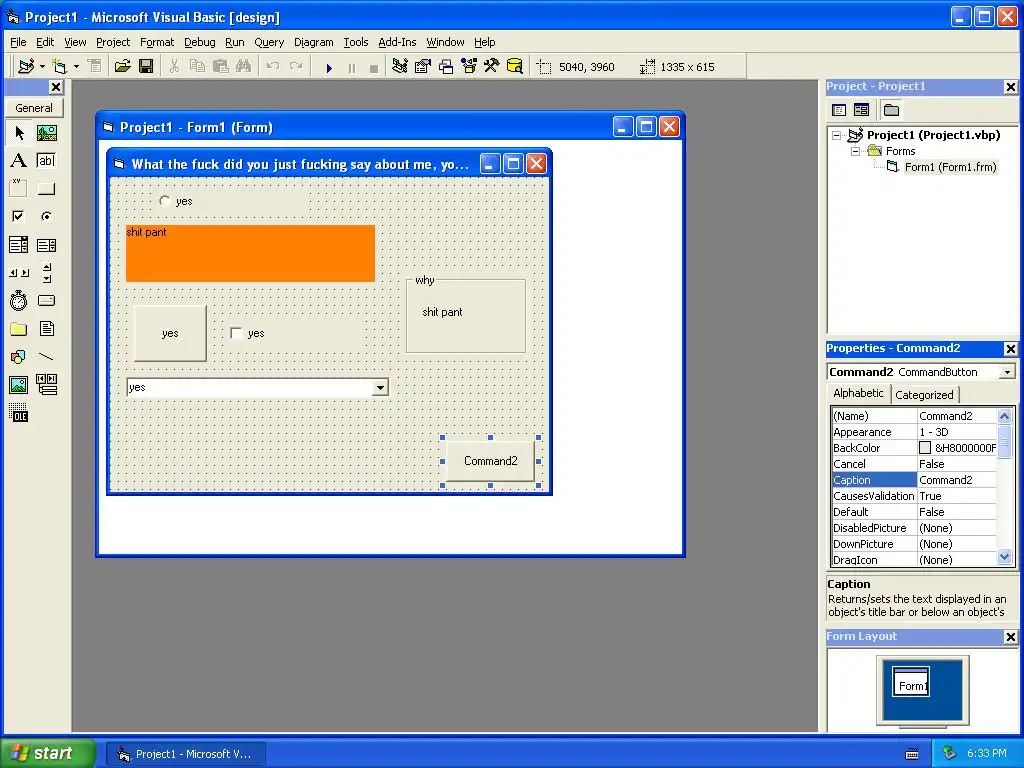Select the ComboBox control in the toolbox
Viewport: 1024px width, 768px height.
coord(19,245)
